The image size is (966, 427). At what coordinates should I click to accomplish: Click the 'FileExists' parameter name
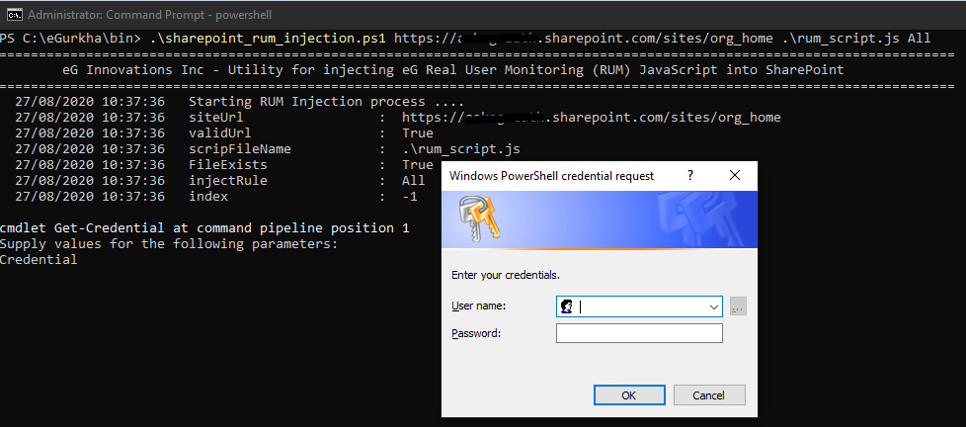[x=228, y=165]
